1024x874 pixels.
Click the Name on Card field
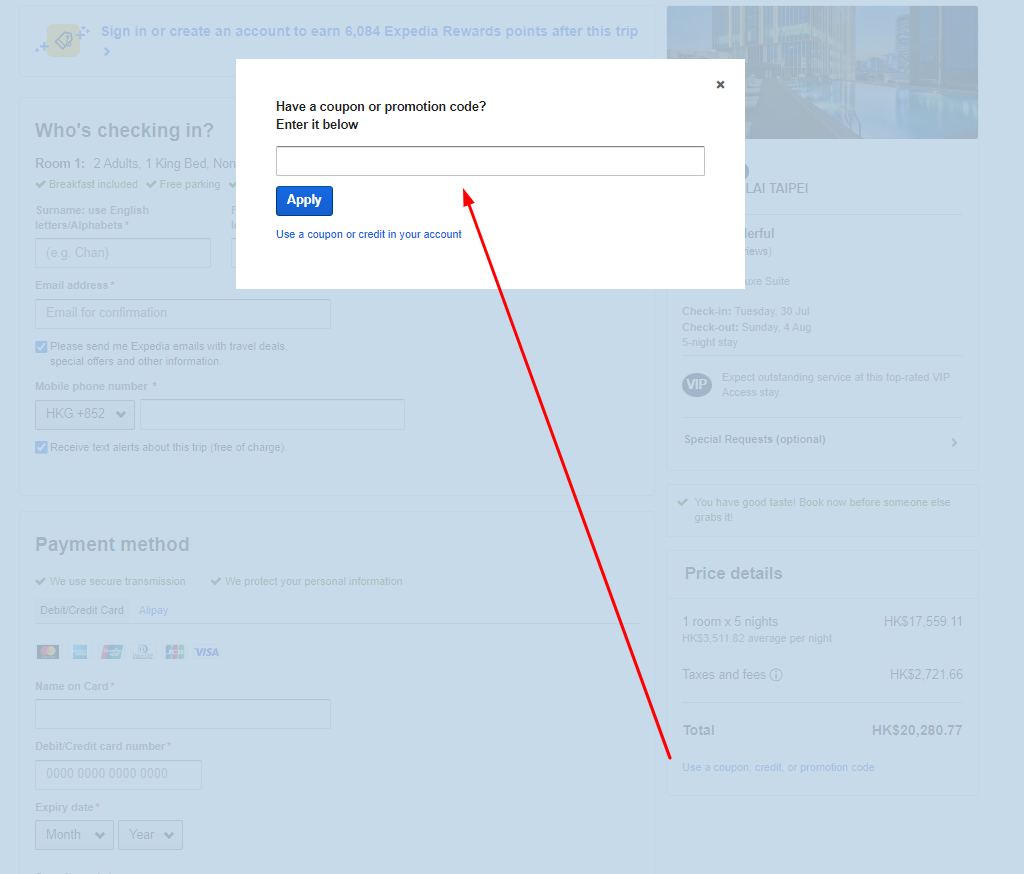tap(183, 714)
